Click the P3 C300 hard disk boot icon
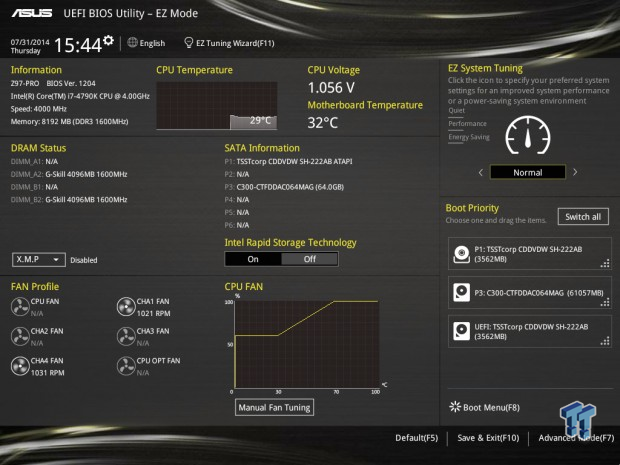The height and width of the screenshot is (465, 620). 461,293
